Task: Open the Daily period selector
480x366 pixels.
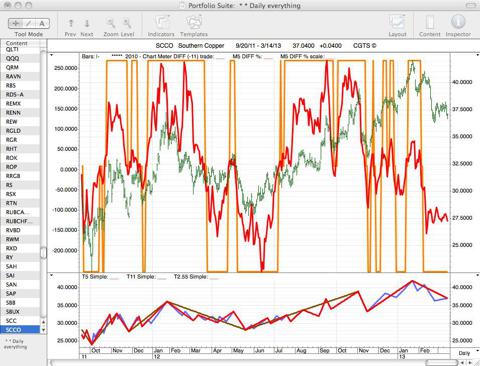Action: click(465, 352)
